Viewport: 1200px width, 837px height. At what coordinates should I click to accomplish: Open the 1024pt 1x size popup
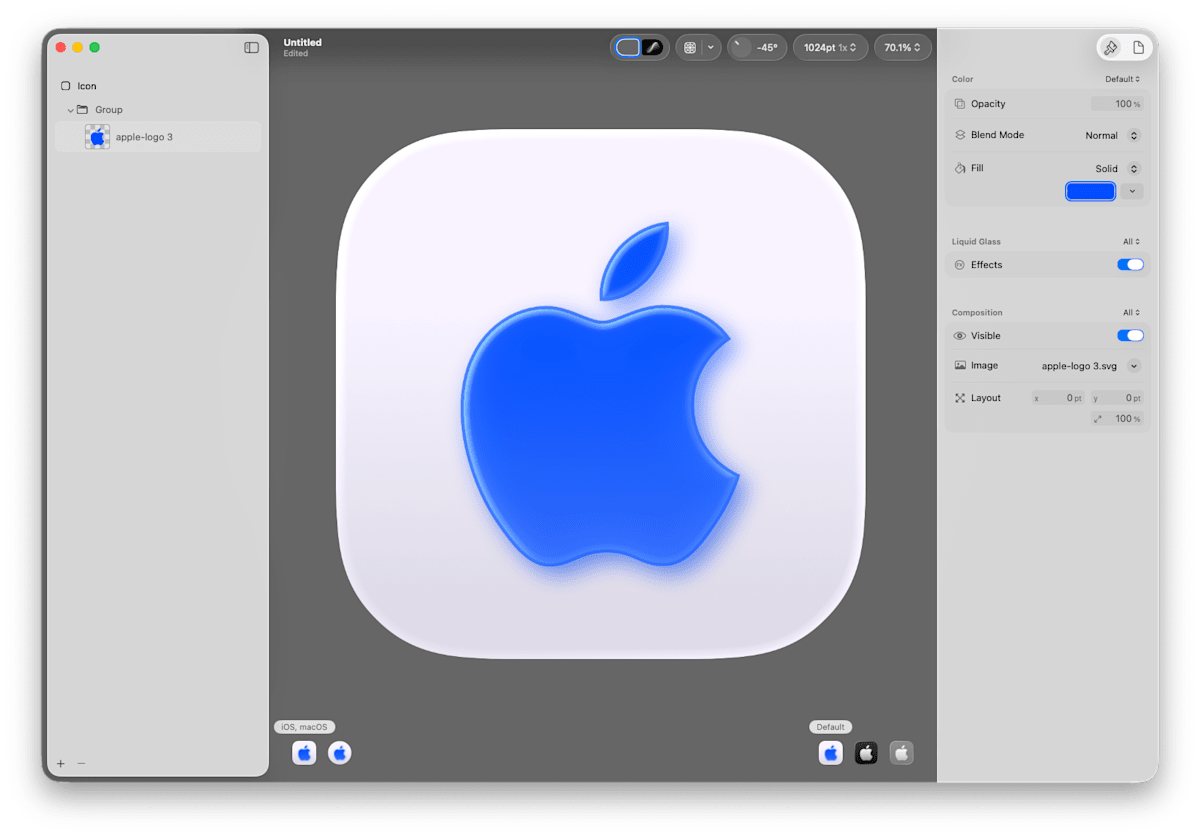(x=830, y=47)
